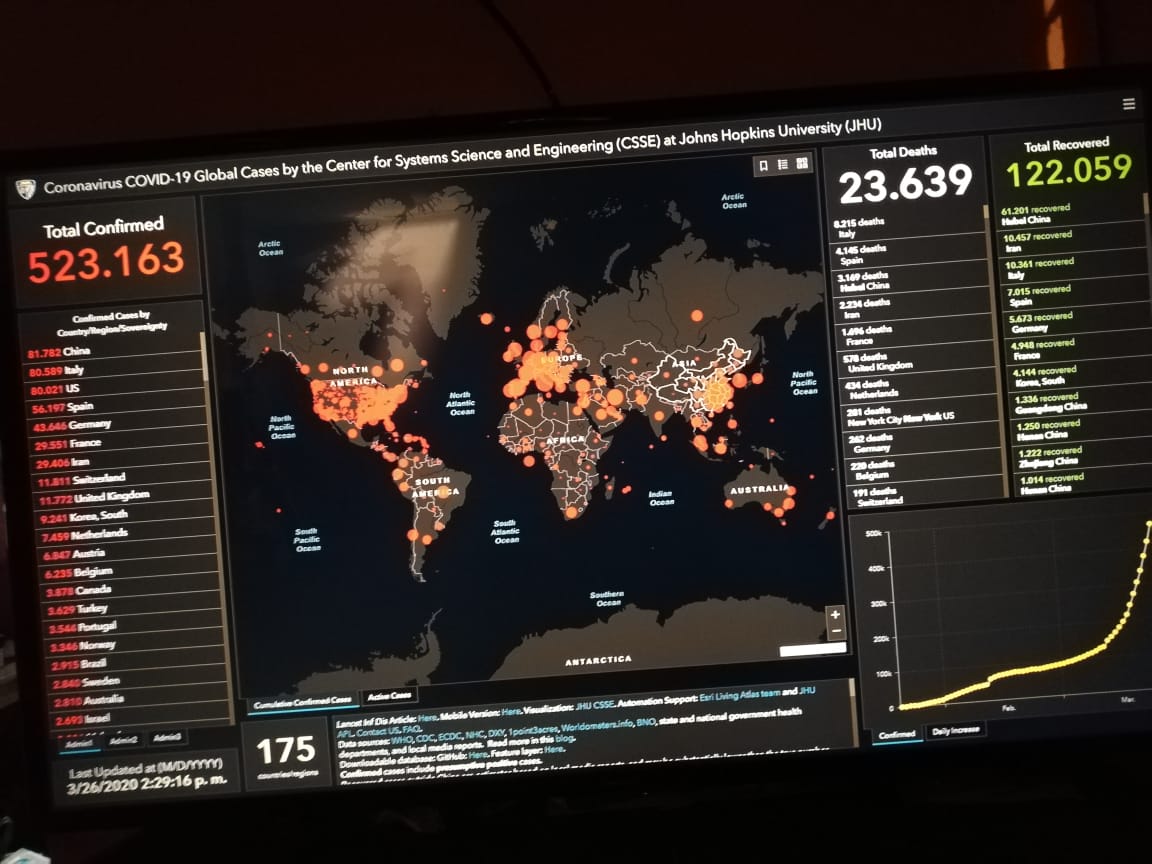Image resolution: width=1152 pixels, height=864 pixels.
Task: Select the Cumulative Confirmed Cases tab
Action: [x=302, y=701]
